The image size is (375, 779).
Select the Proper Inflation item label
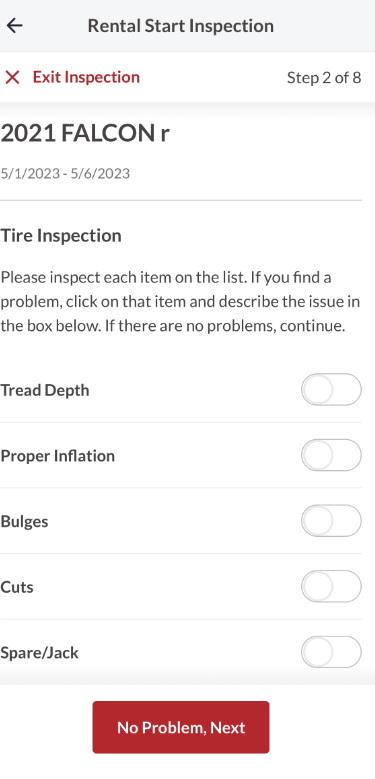pos(58,456)
